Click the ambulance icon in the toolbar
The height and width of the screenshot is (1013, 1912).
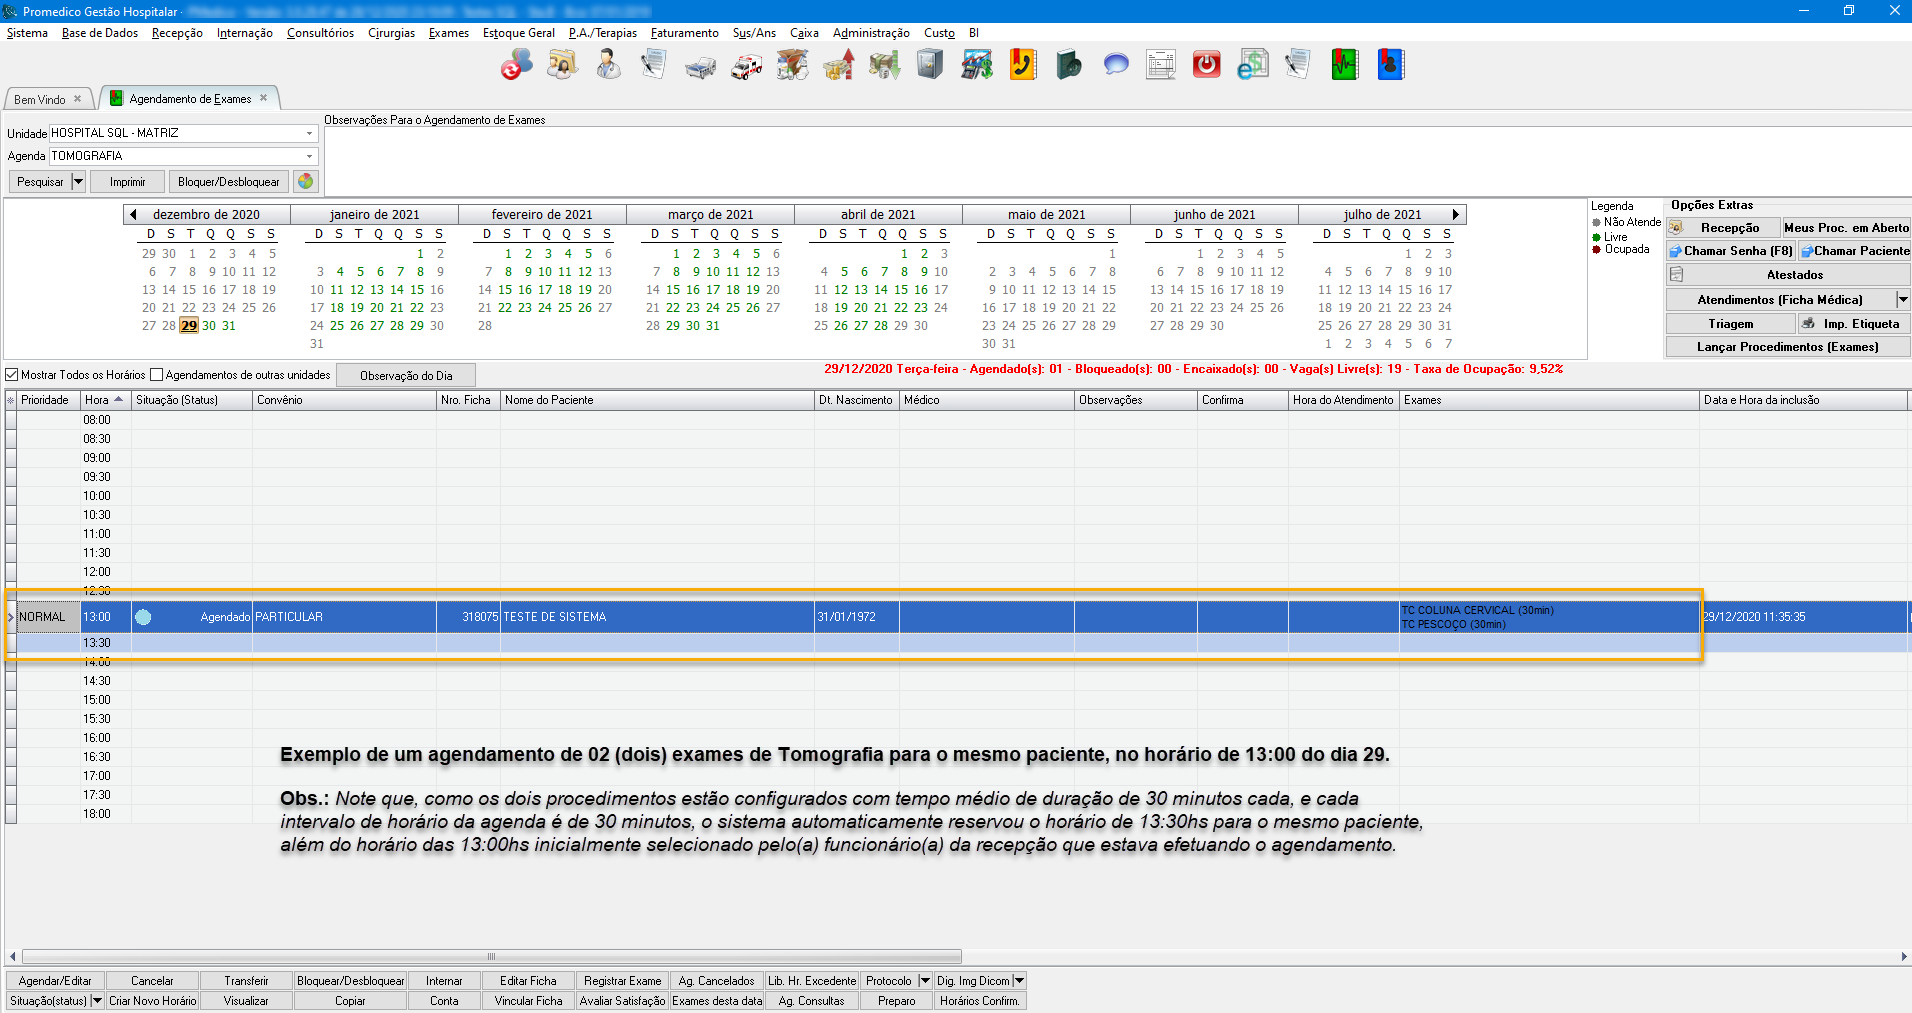point(746,66)
